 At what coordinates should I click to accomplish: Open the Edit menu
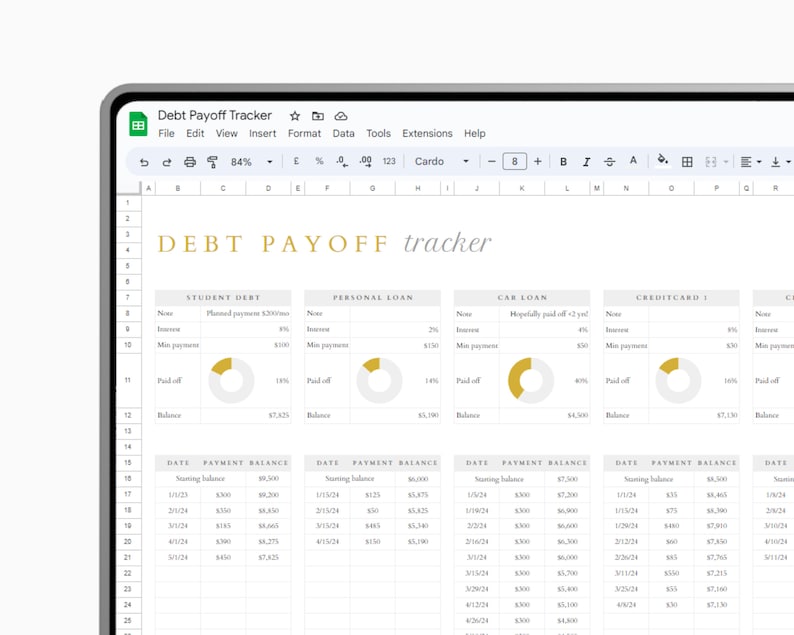point(195,134)
